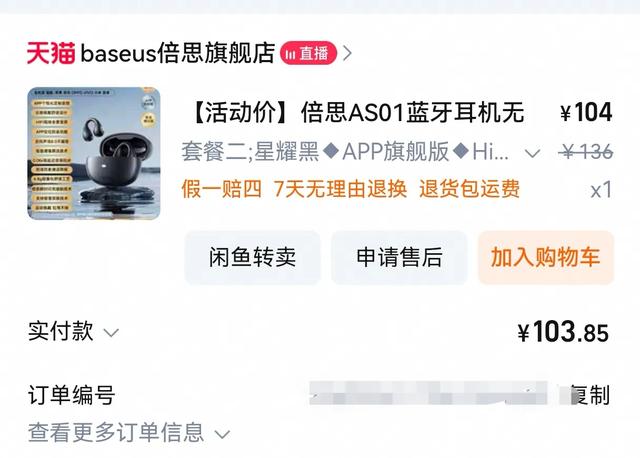The height and width of the screenshot is (458, 640).
Task: Expand the 实付款 payment details chevron
Action: coord(111,333)
